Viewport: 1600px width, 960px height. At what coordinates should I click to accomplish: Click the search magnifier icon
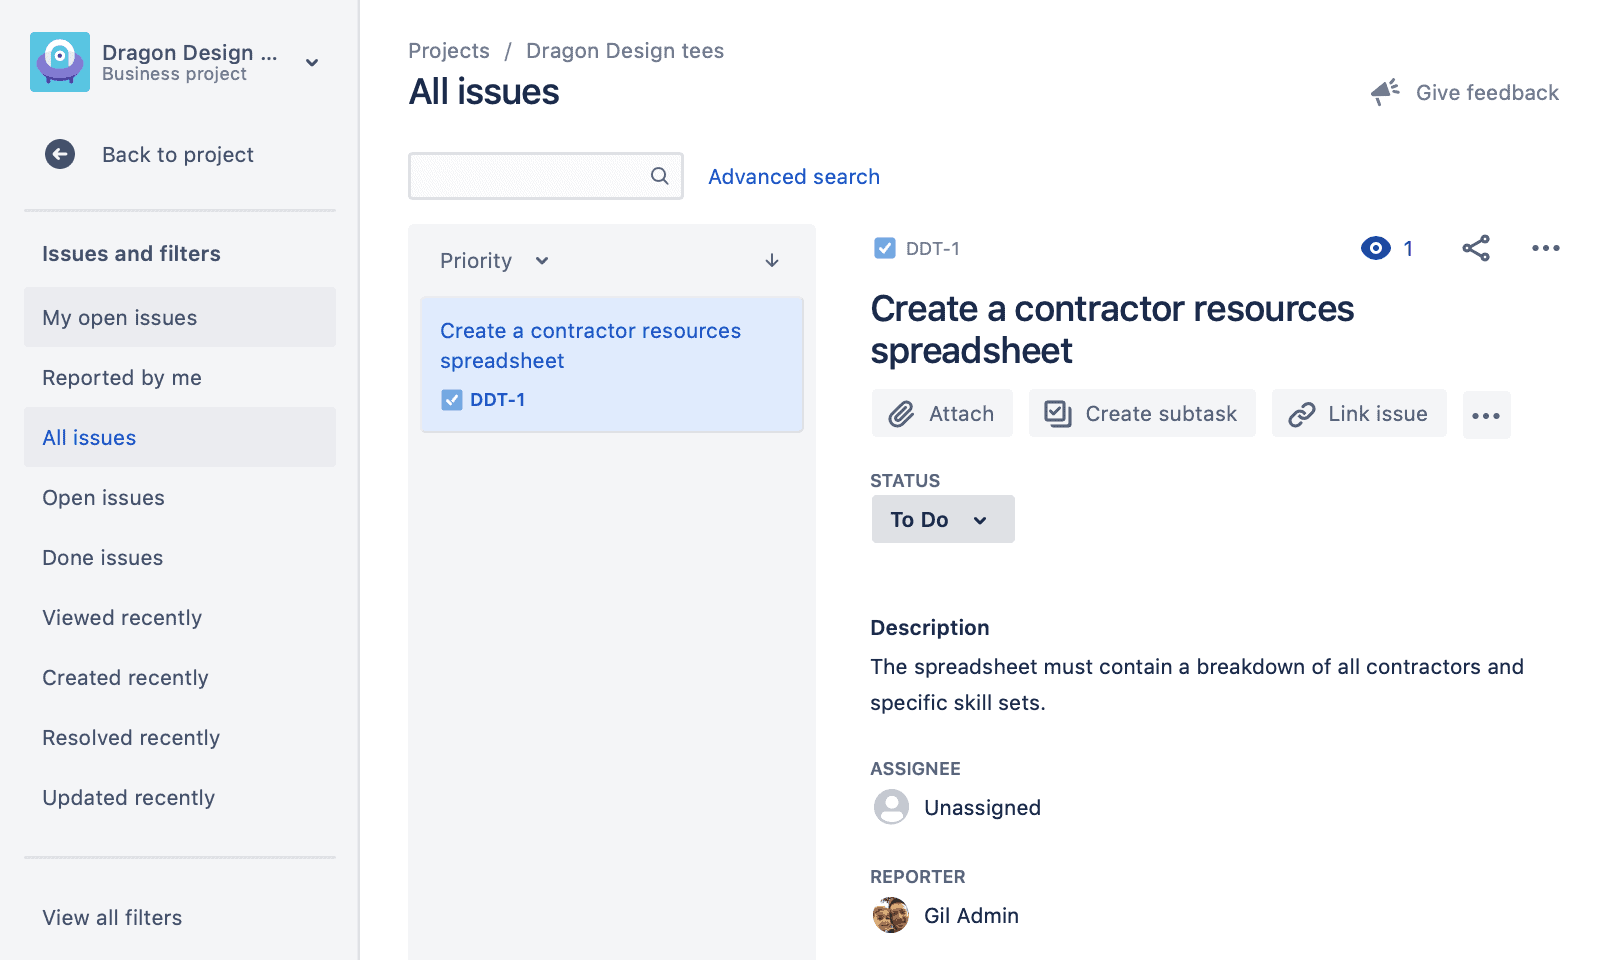tap(660, 176)
